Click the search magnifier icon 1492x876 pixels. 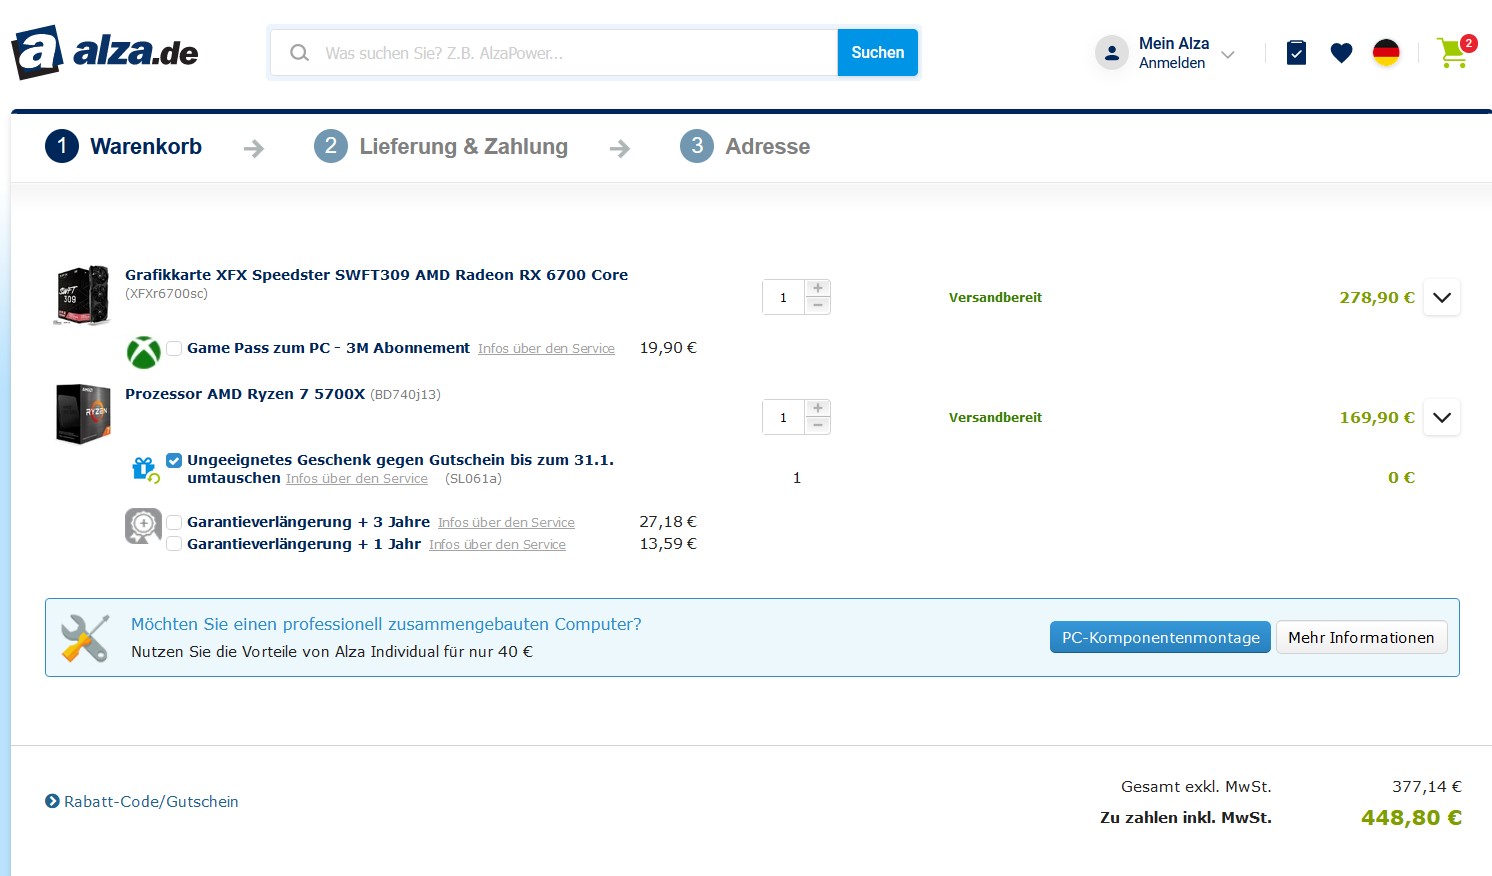tap(299, 53)
